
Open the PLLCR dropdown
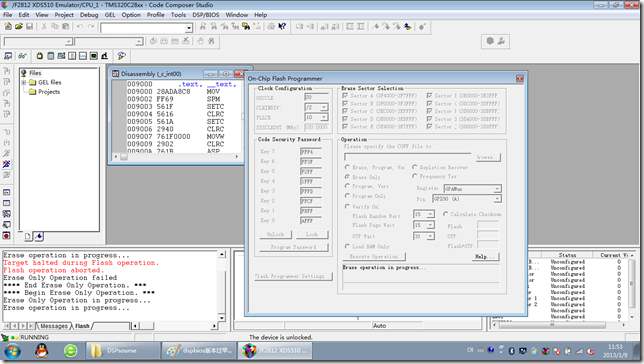[x=324, y=117]
